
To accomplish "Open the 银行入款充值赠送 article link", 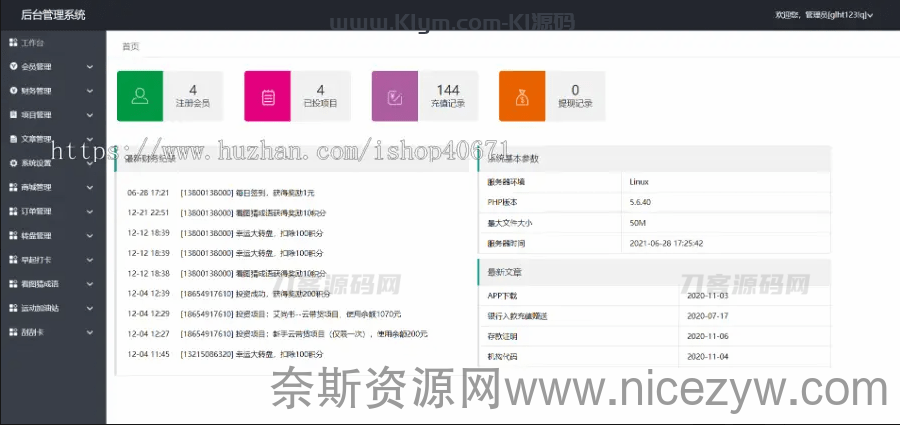I will click(x=517, y=316).
